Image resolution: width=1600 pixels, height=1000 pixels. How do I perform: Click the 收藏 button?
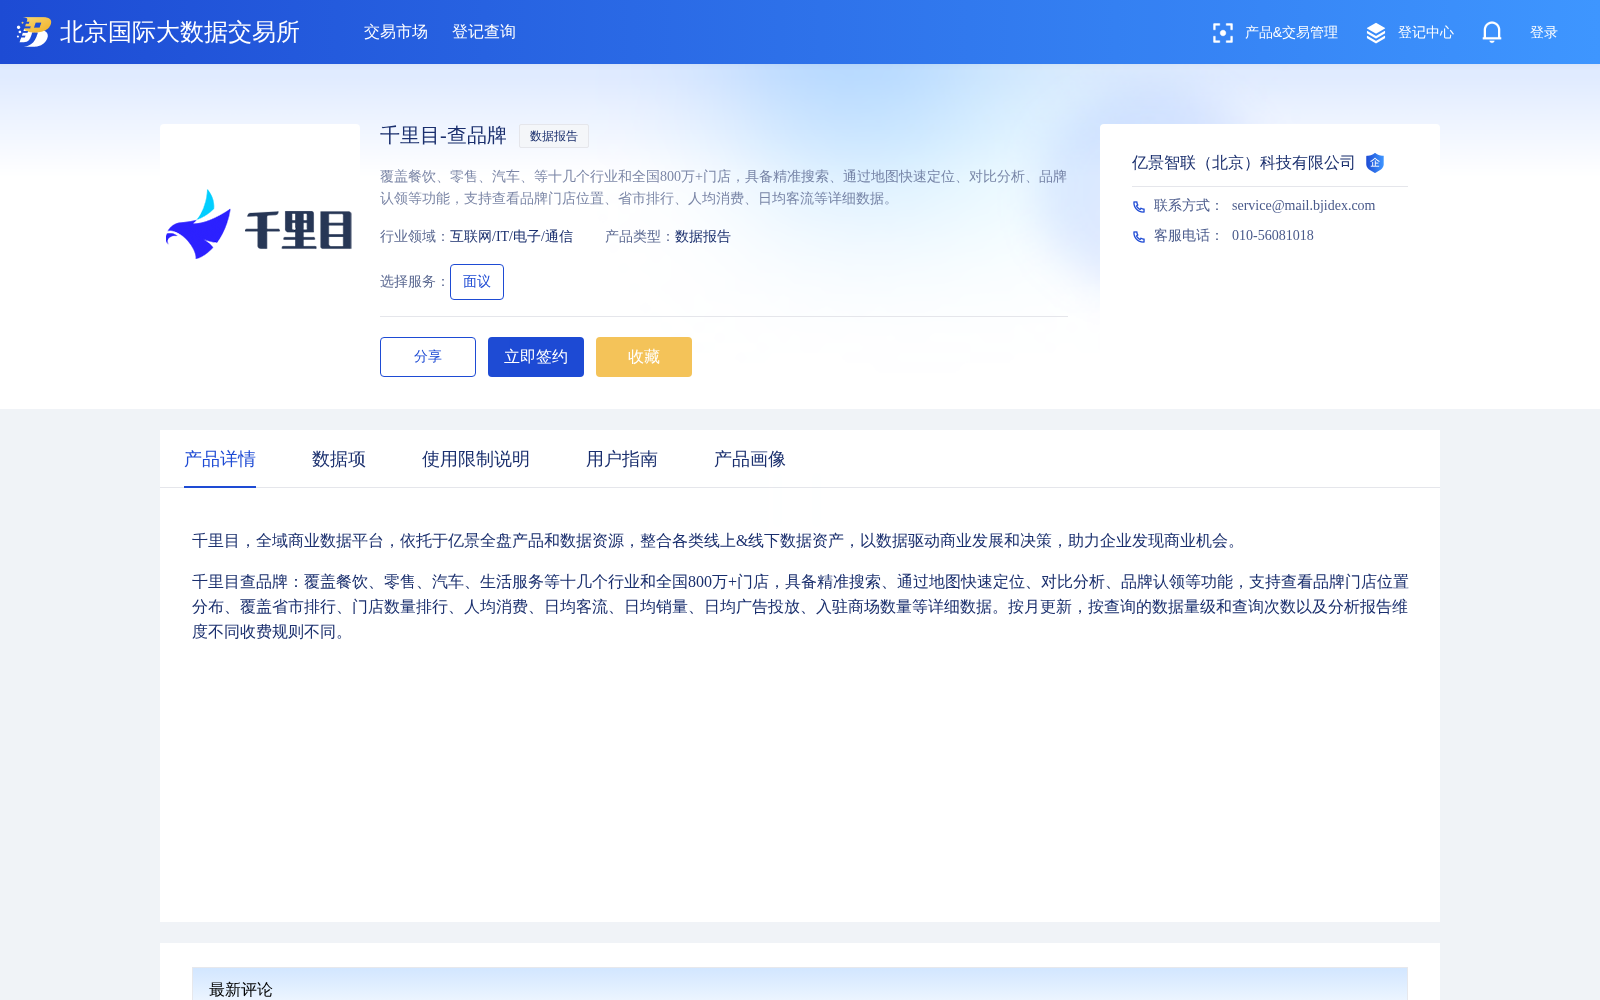[x=644, y=357]
